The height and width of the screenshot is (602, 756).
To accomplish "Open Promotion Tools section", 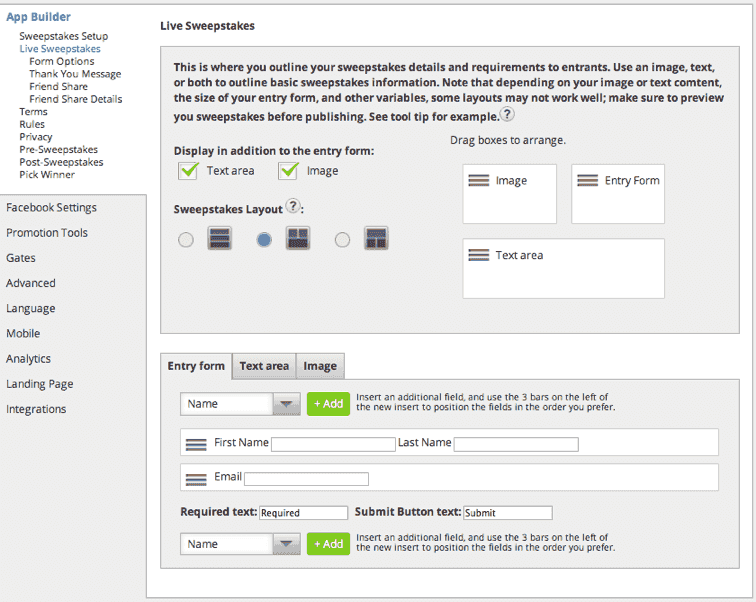I will [x=47, y=233].
